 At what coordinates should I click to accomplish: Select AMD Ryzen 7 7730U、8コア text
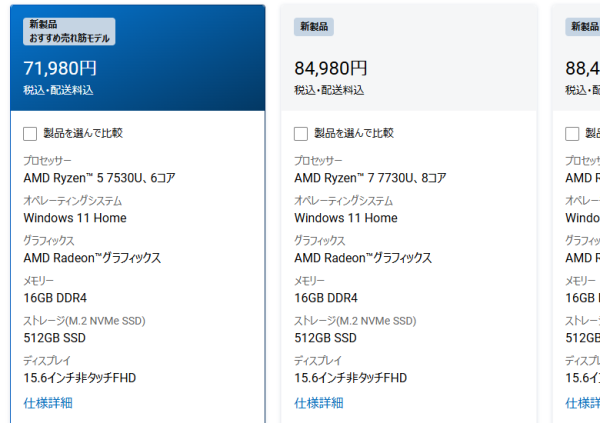pos(370,178)
